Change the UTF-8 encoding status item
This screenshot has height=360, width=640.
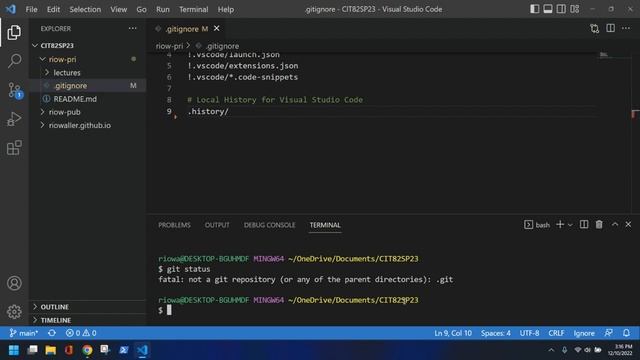coord(529,333)
